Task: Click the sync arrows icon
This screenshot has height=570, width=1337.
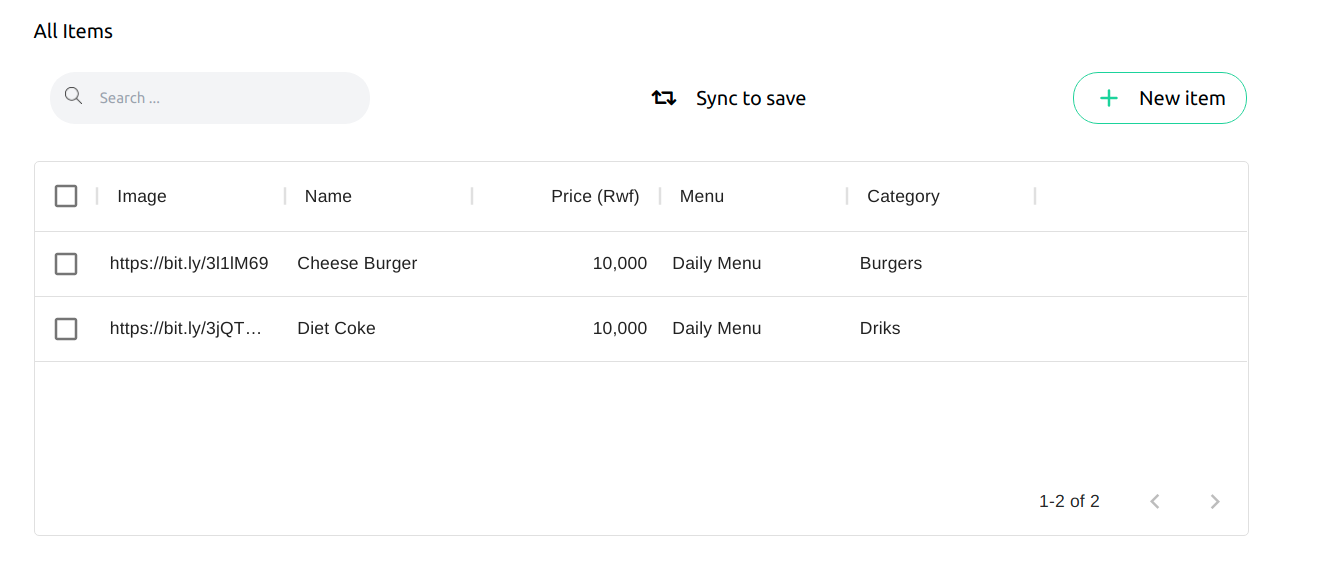Action: [664, 98]
